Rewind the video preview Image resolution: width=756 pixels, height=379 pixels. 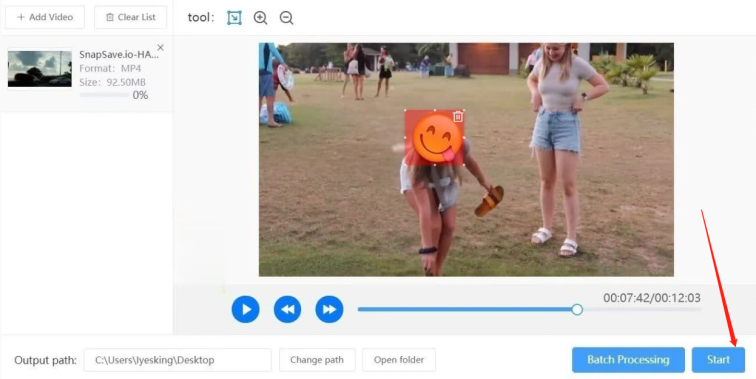287,309
